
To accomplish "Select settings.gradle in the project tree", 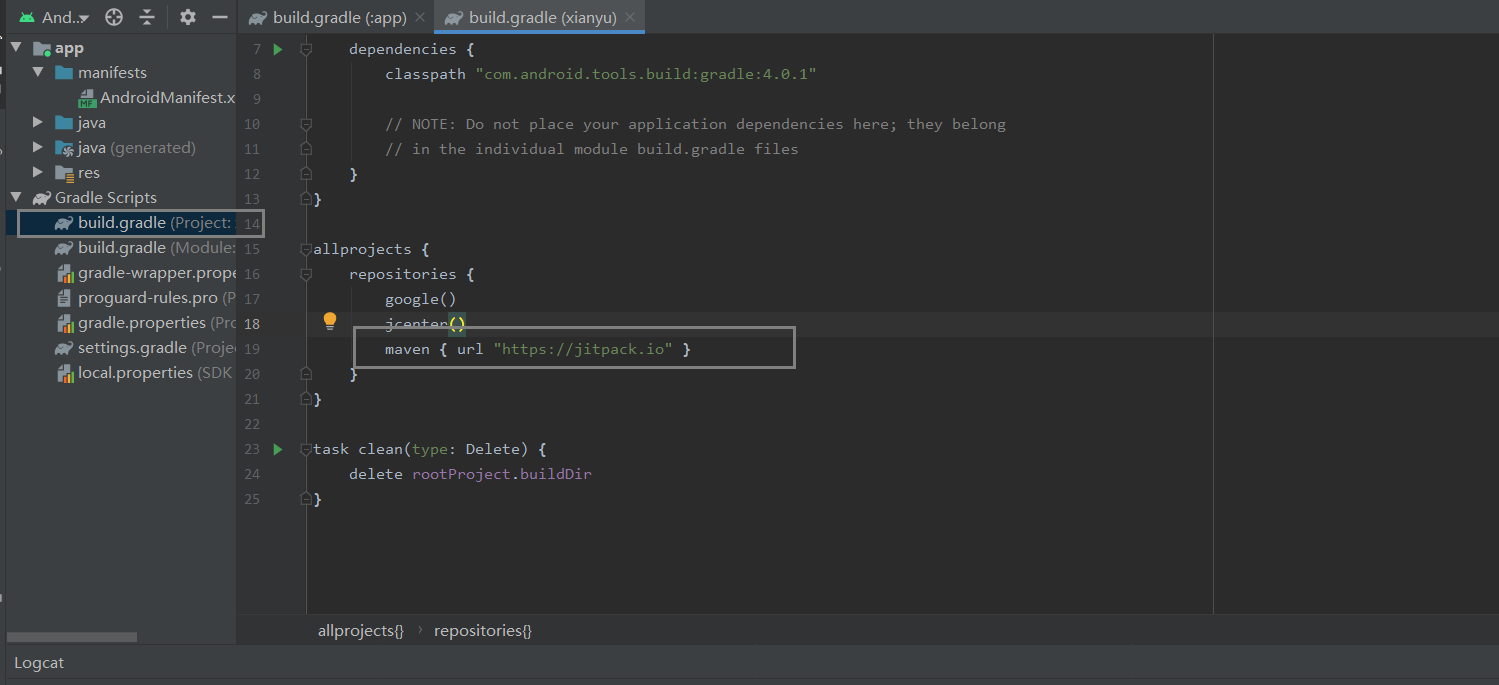I will [132, 348].
